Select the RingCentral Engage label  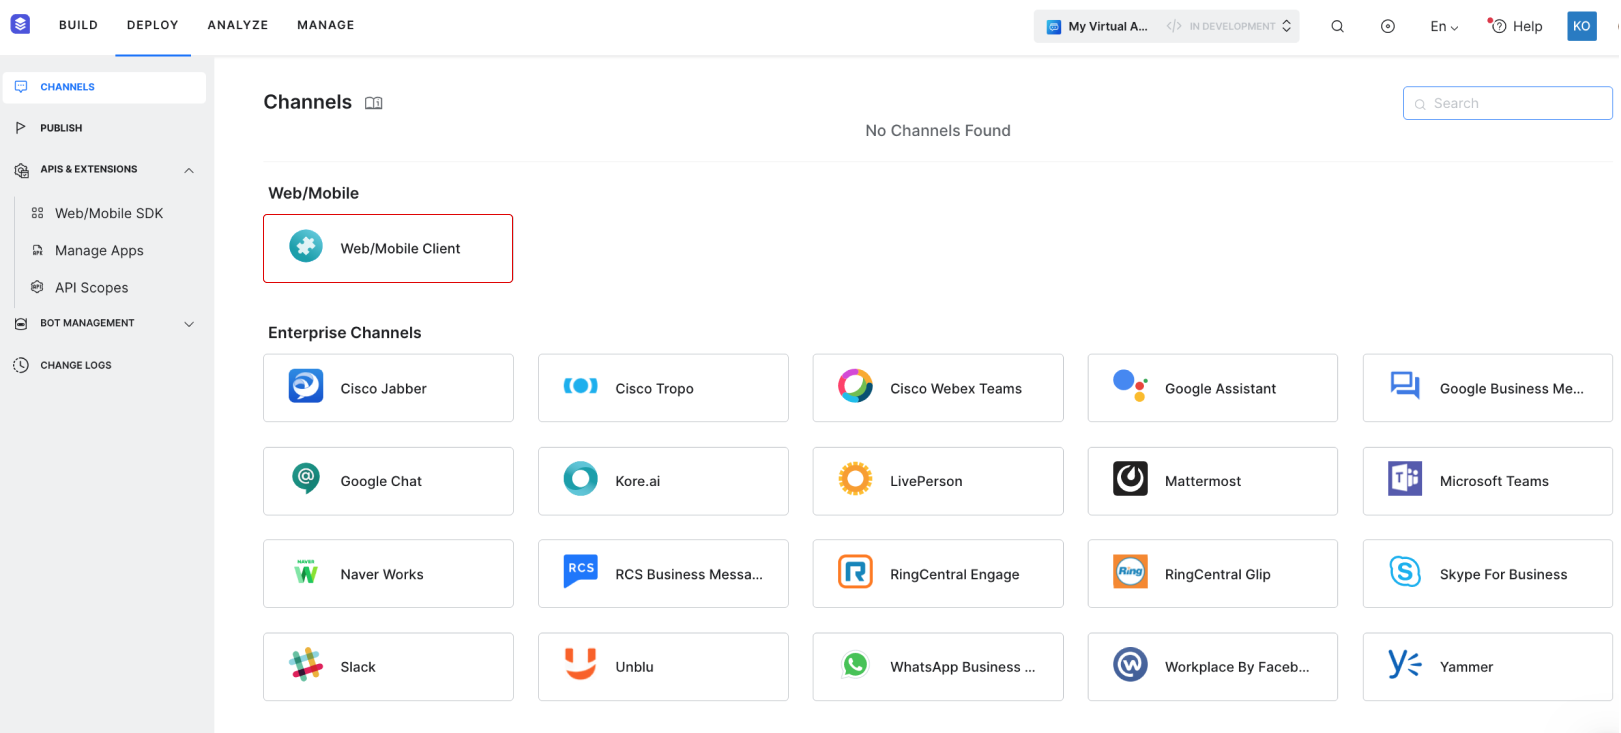pos(955,574)
